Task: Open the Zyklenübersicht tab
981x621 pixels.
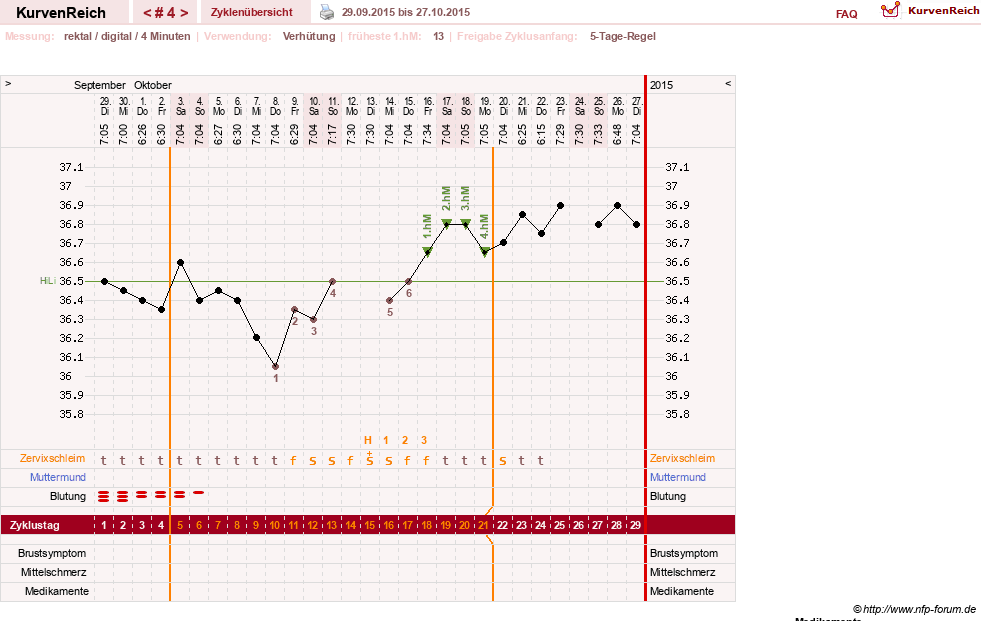Action: (x=252, y=12)
